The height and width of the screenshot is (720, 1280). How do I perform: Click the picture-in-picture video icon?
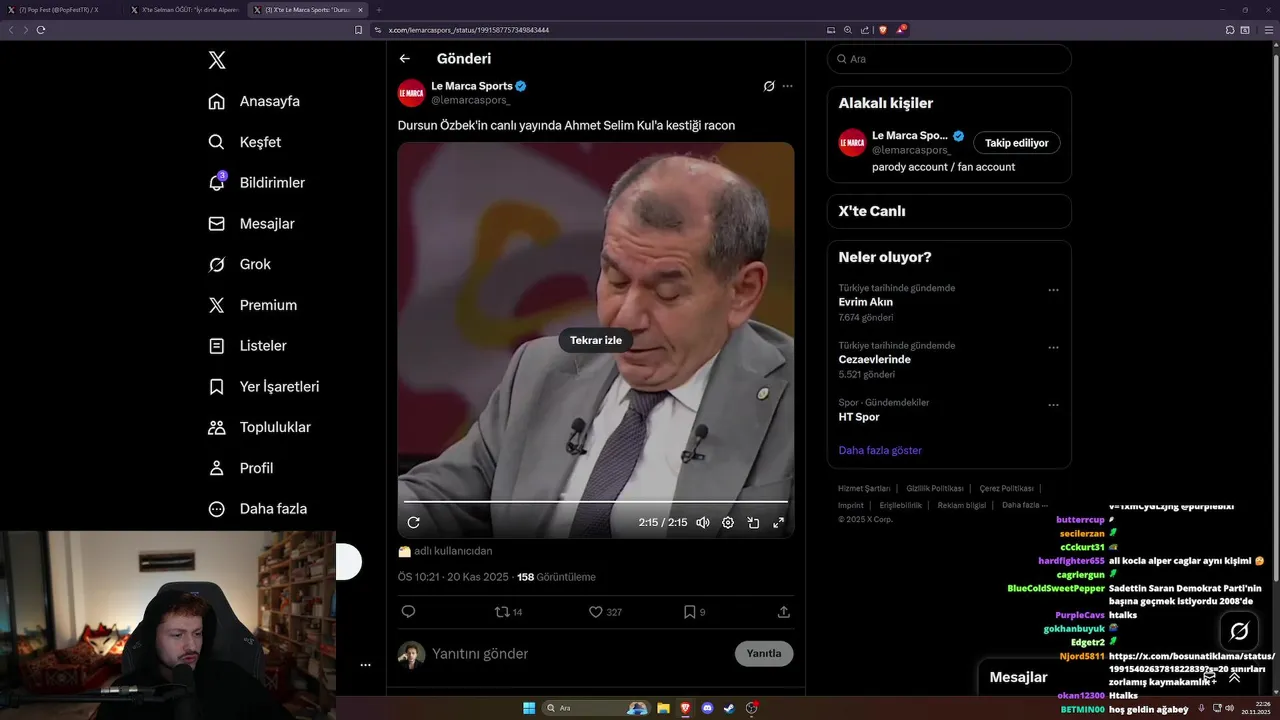tap(753, 522)
